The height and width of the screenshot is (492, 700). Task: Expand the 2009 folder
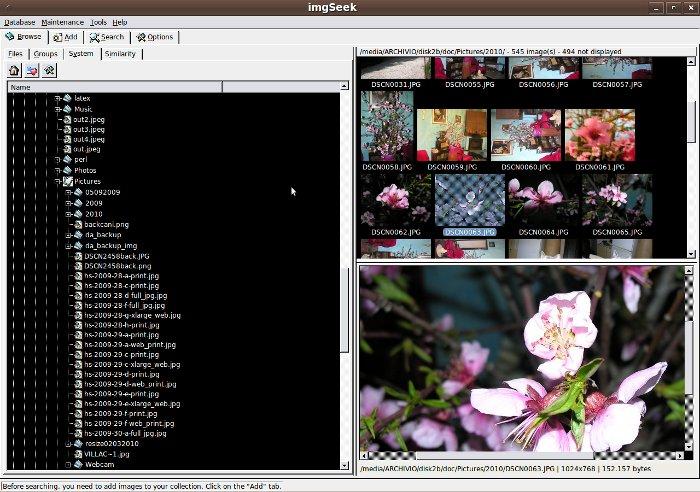pyautogui.click(x=68, y=203)
